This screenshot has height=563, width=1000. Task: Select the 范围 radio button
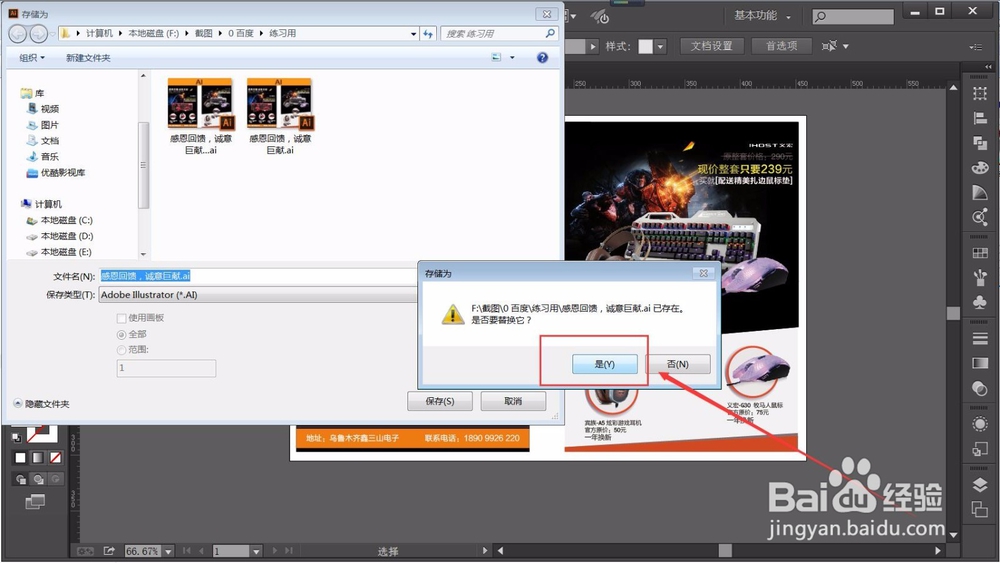pos(121,350)
